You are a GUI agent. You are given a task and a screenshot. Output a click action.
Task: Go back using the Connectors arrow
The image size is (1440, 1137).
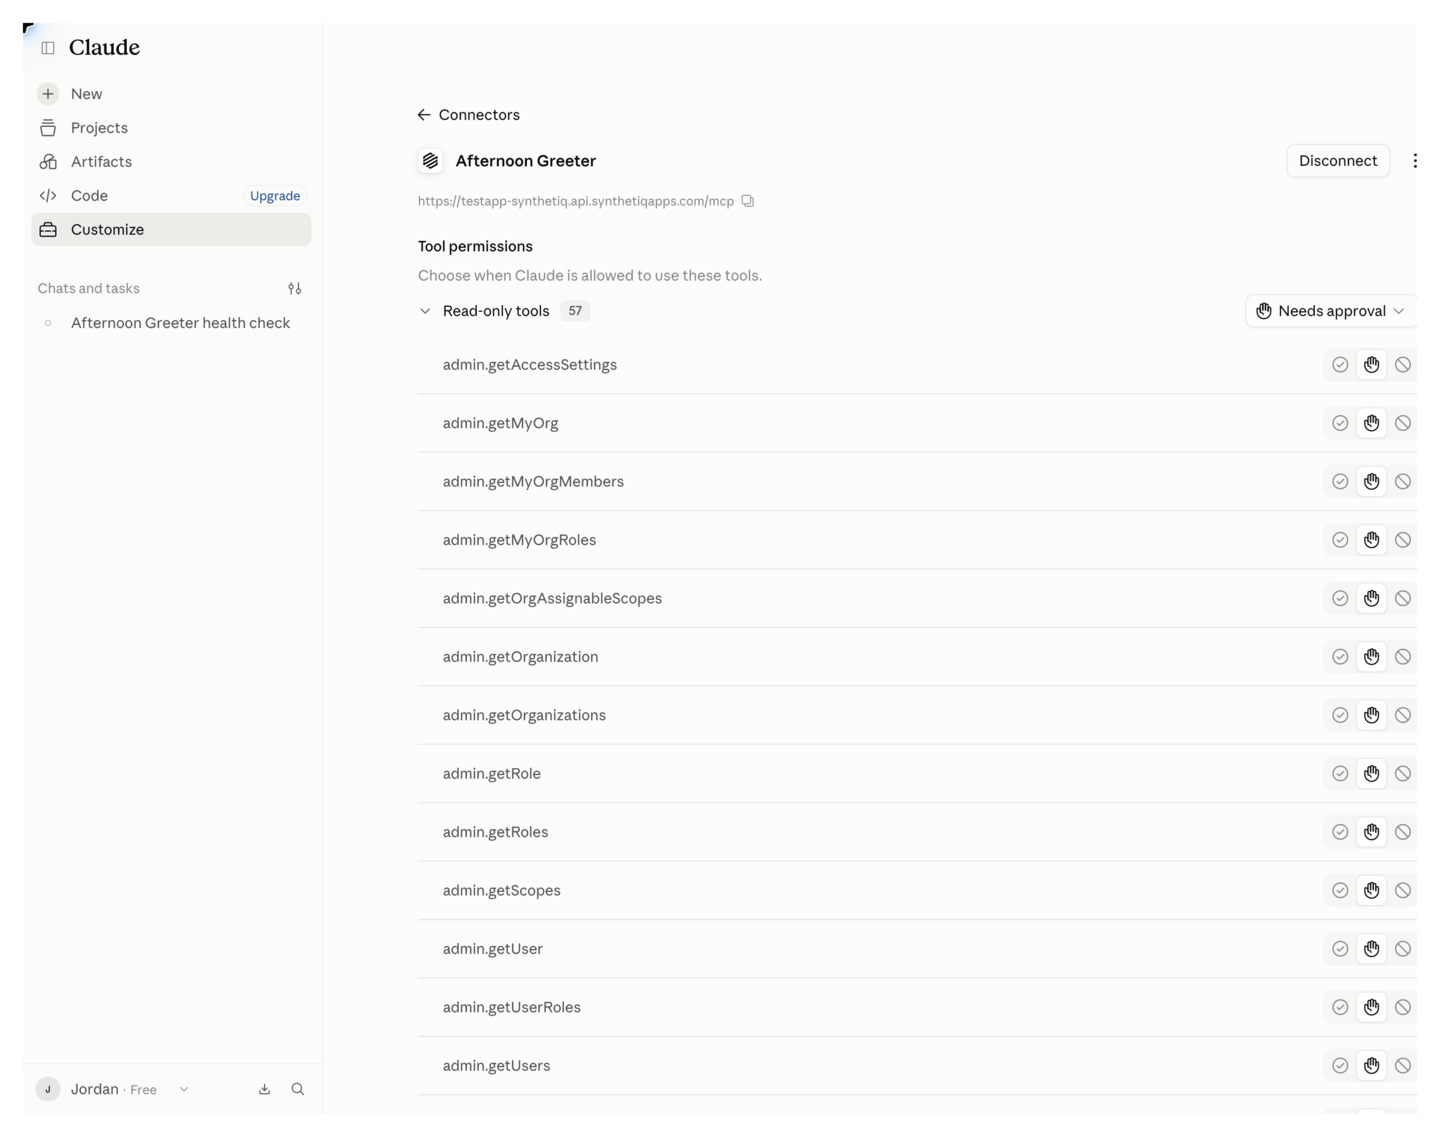pyautogui.click(x=424, y=115)
